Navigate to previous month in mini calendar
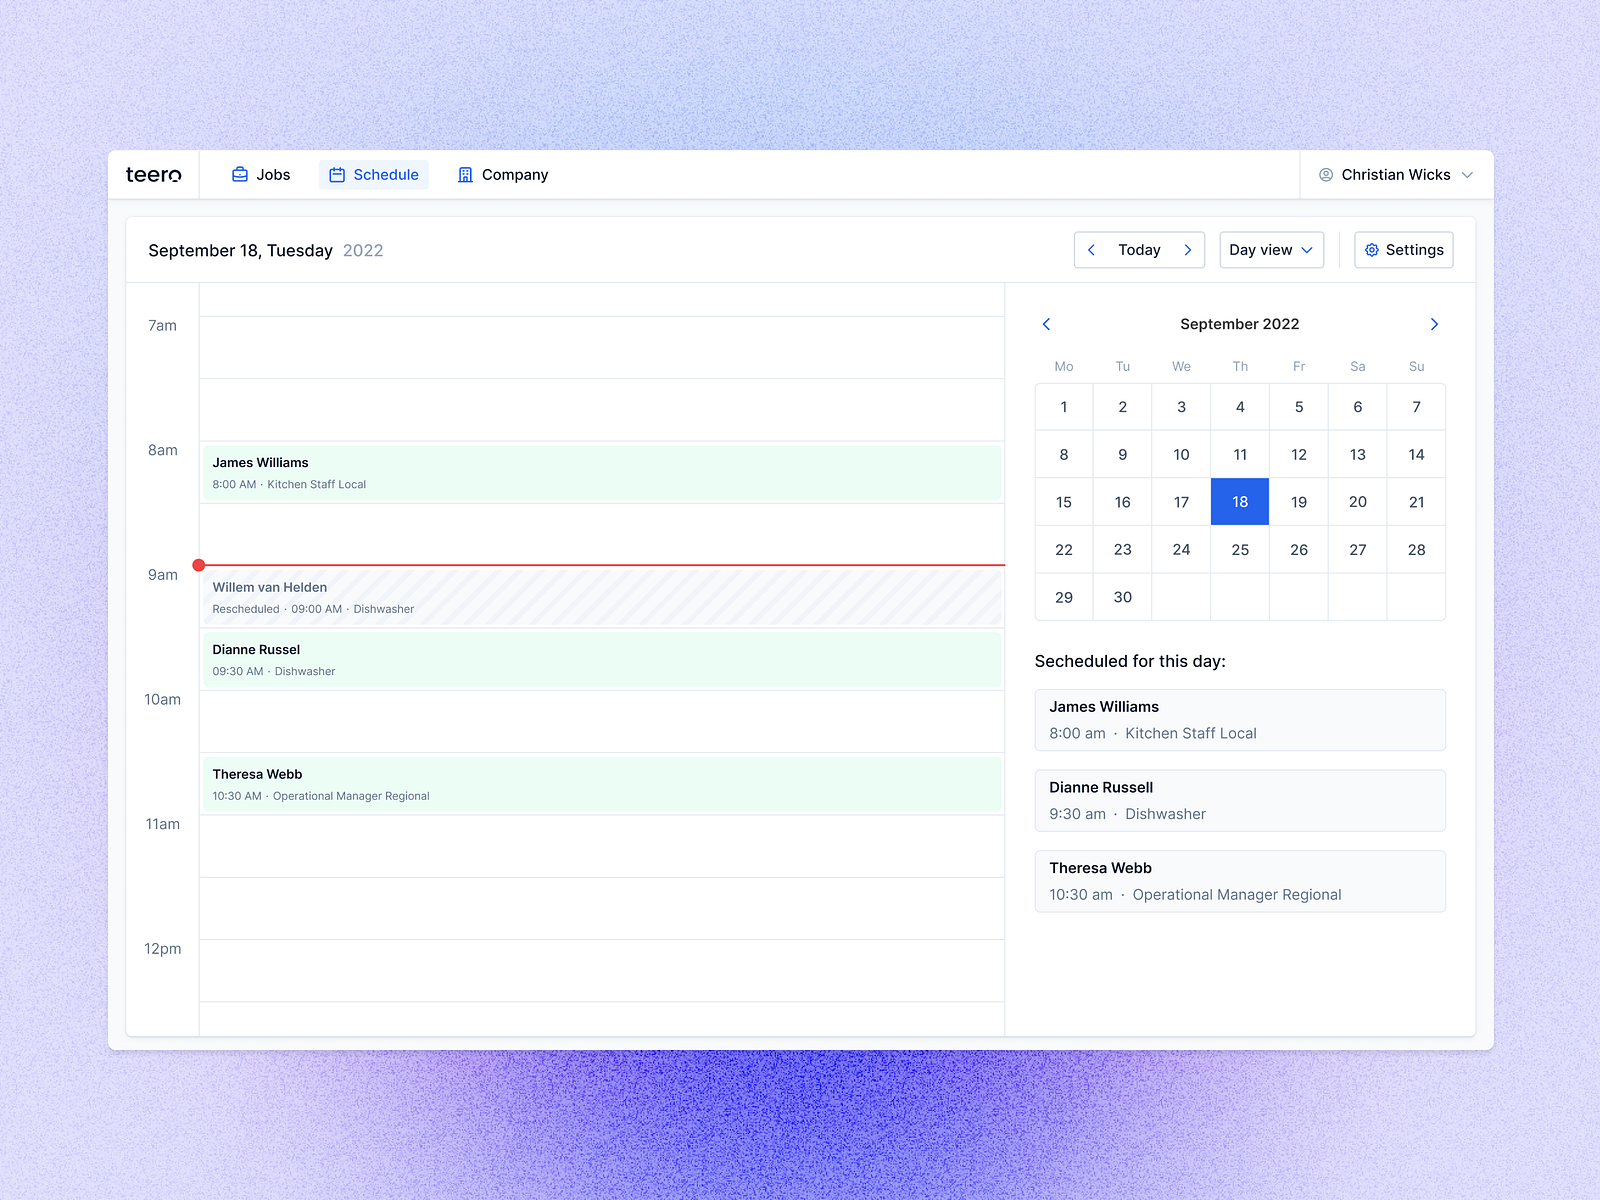Image resolution: width=1600 pixels, height=1200 pixels. point(1046,324)
